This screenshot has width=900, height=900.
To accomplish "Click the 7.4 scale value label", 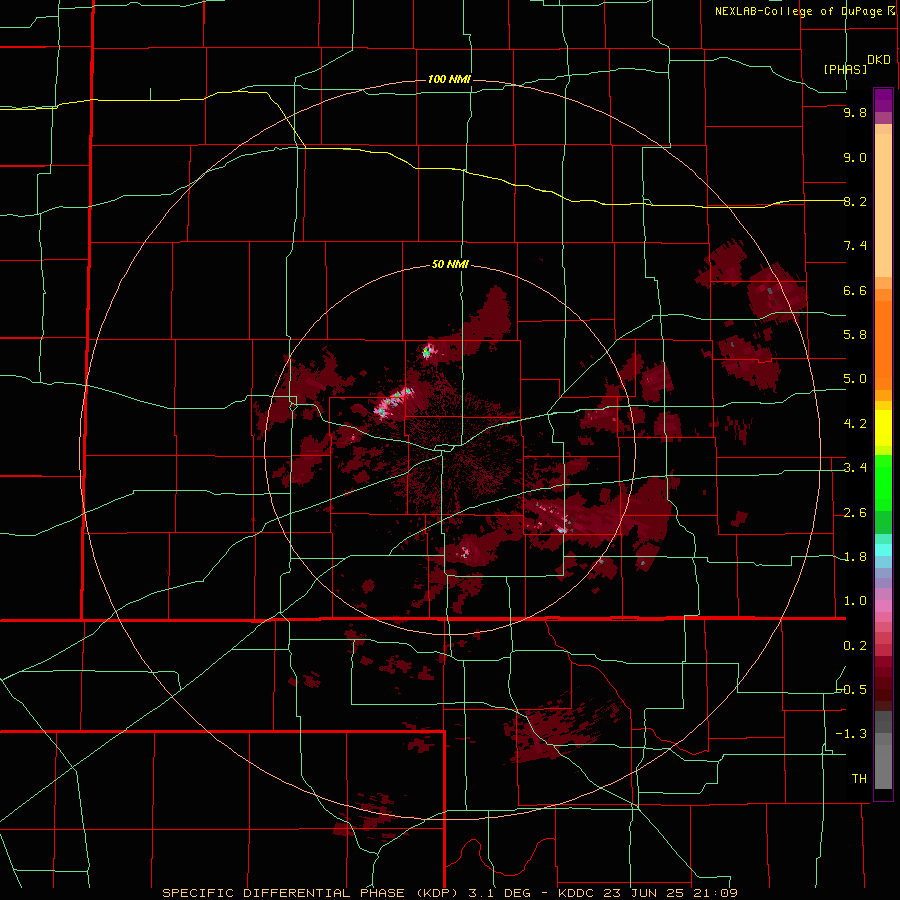I will coord(855,246).
